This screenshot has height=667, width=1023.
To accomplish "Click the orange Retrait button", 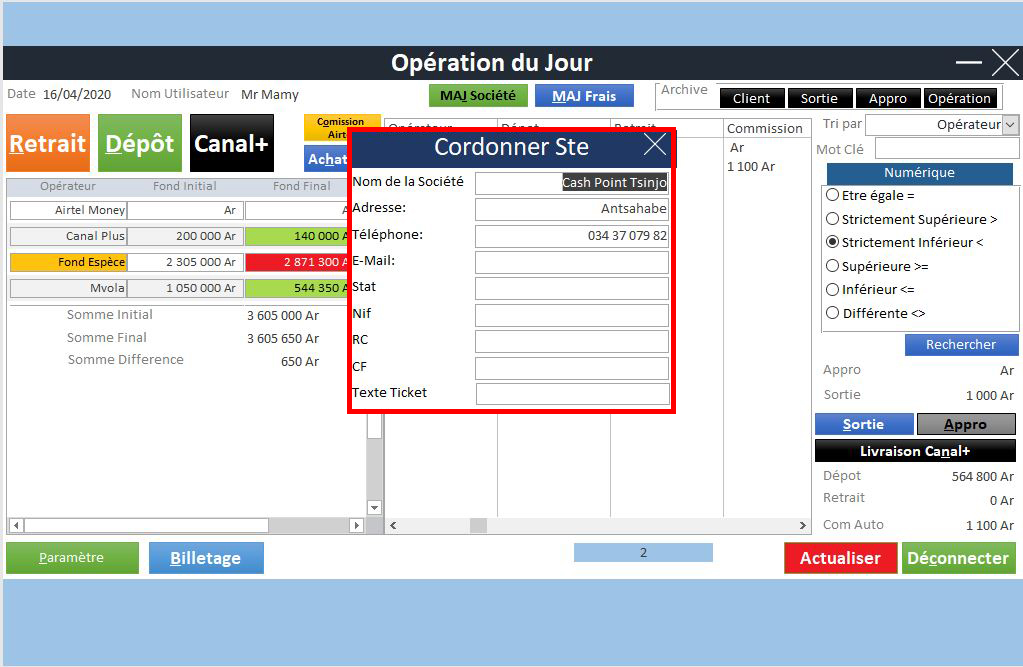I will pos(48,143).
